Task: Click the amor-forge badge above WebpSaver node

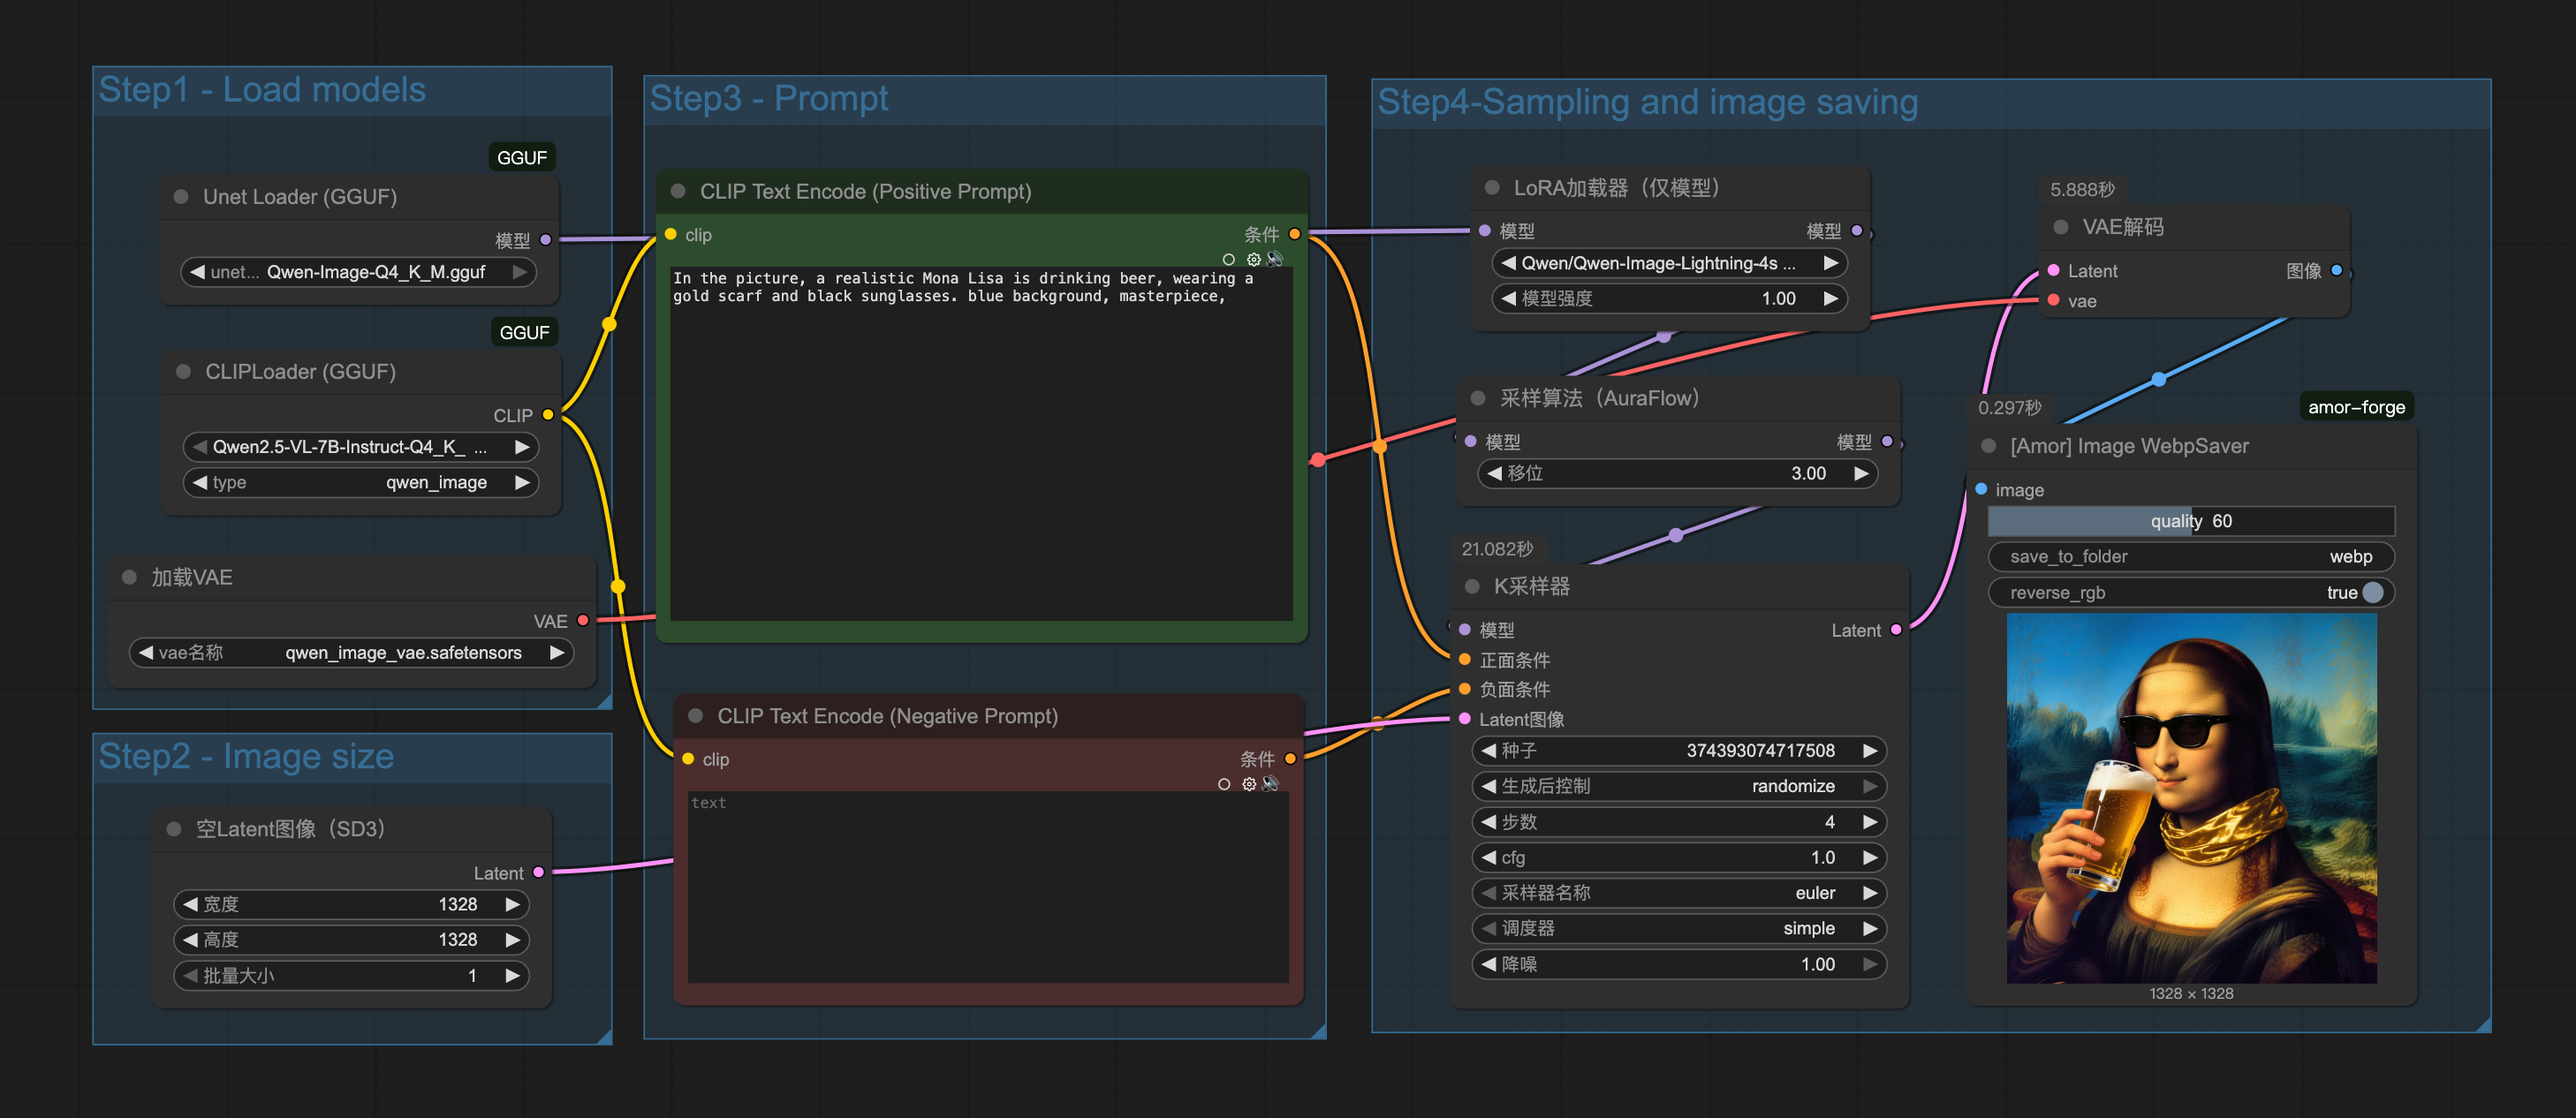Action: [2356, 407]
